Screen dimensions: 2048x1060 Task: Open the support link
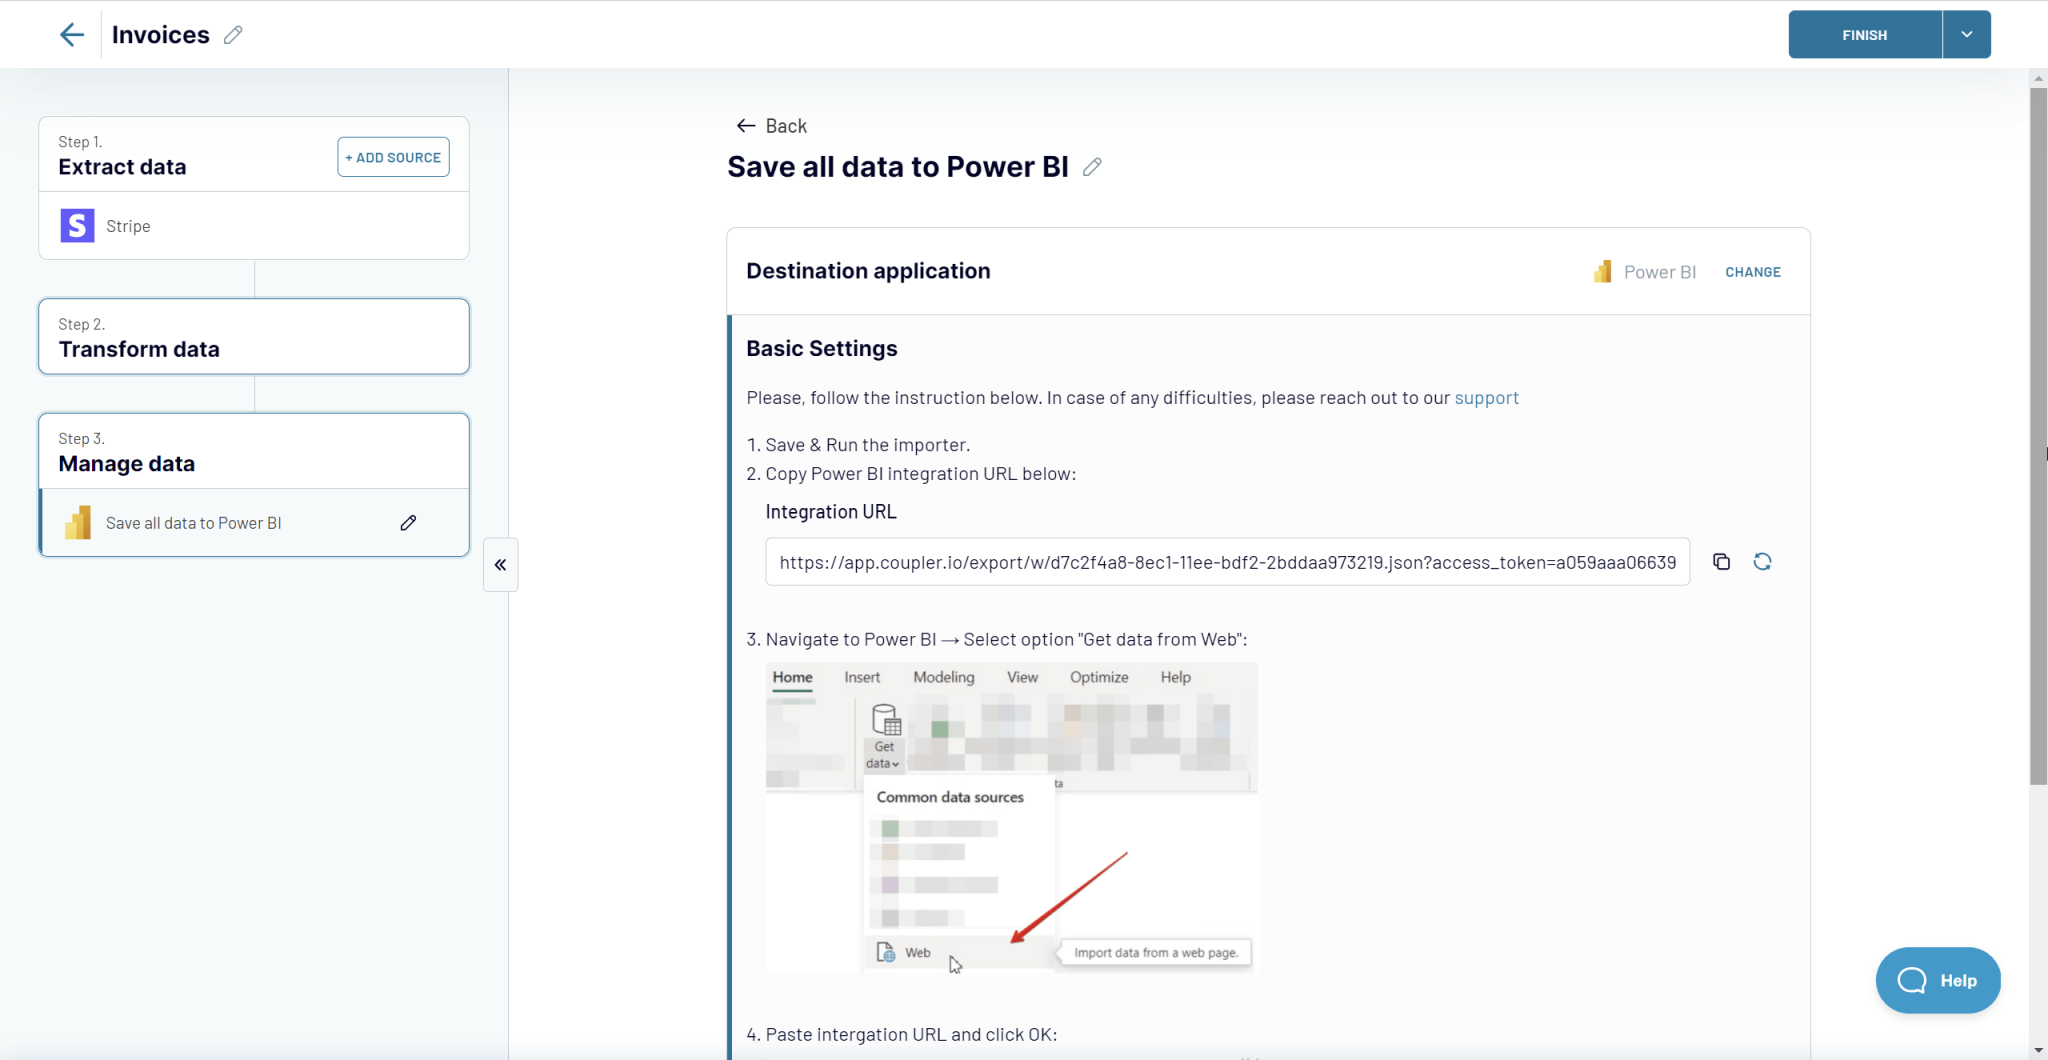pos(1486,397)
